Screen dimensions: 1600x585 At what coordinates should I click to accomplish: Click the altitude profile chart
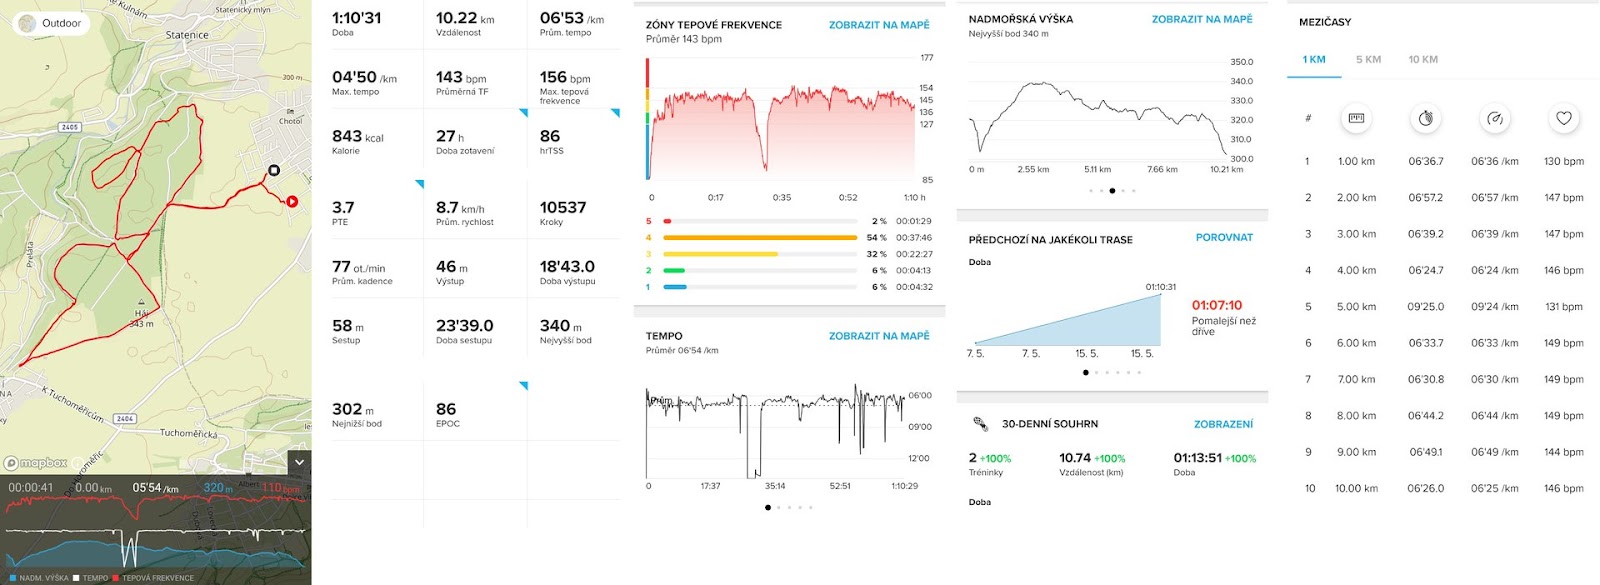point(1098,118)
